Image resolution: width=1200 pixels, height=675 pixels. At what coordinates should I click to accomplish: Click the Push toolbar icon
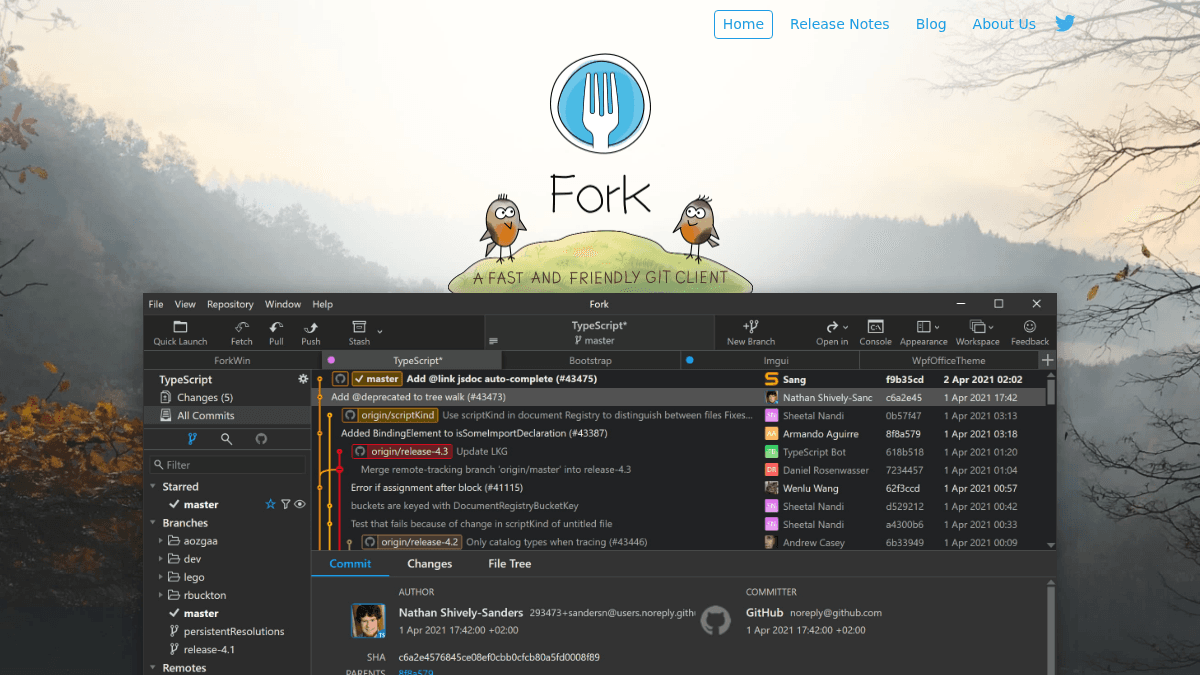point(311,327)
